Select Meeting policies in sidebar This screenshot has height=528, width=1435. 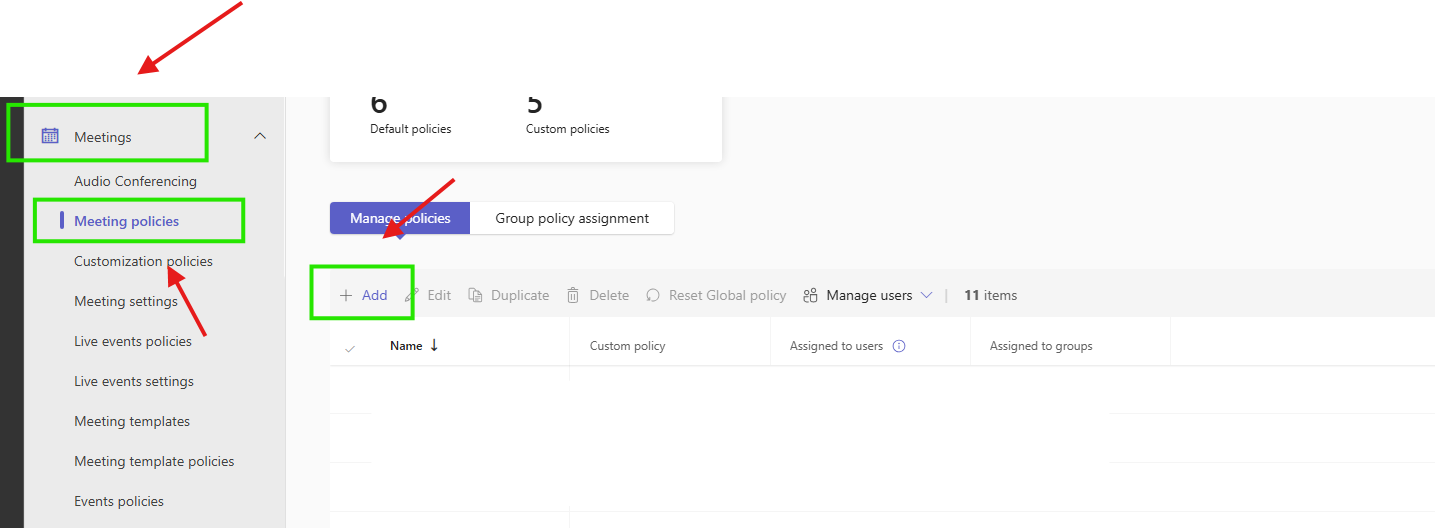(x=126, y=221)
